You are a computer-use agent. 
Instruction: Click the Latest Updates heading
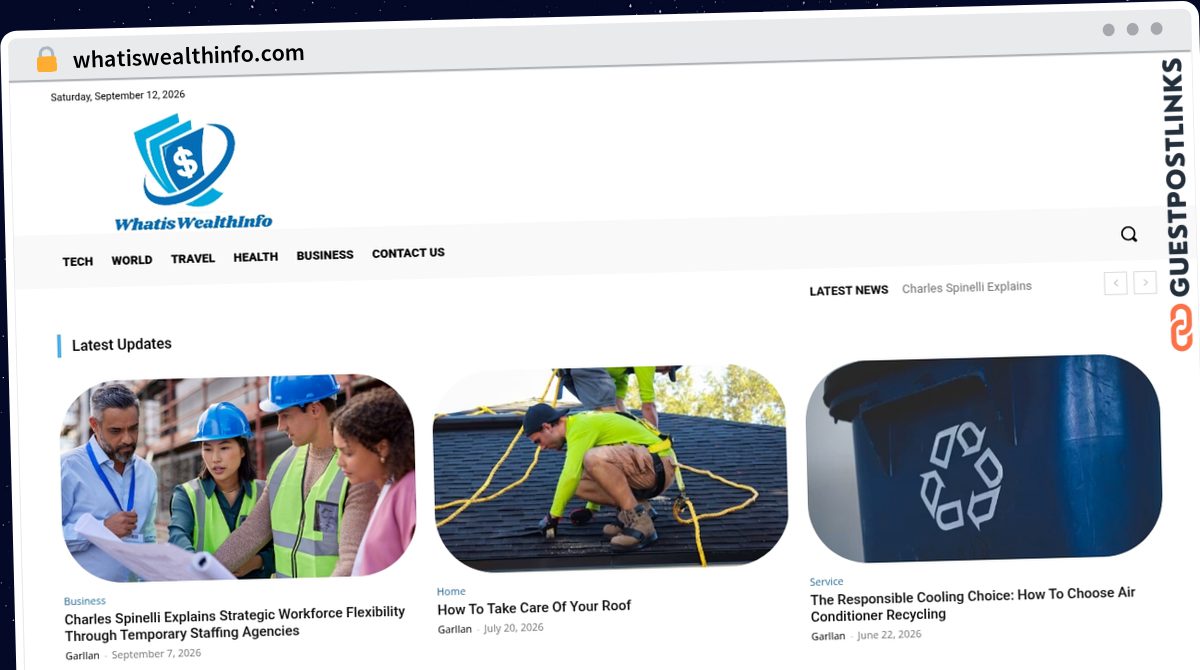(122, 344)
